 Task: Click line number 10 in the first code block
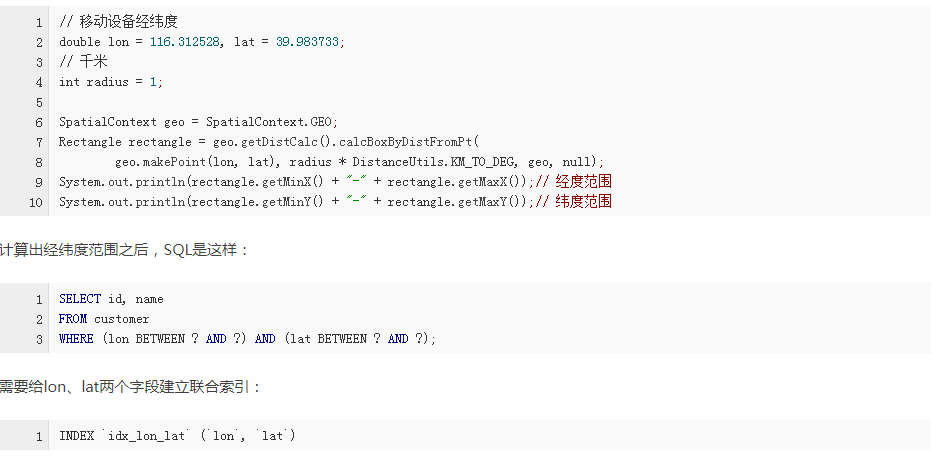tap(36, 203)
